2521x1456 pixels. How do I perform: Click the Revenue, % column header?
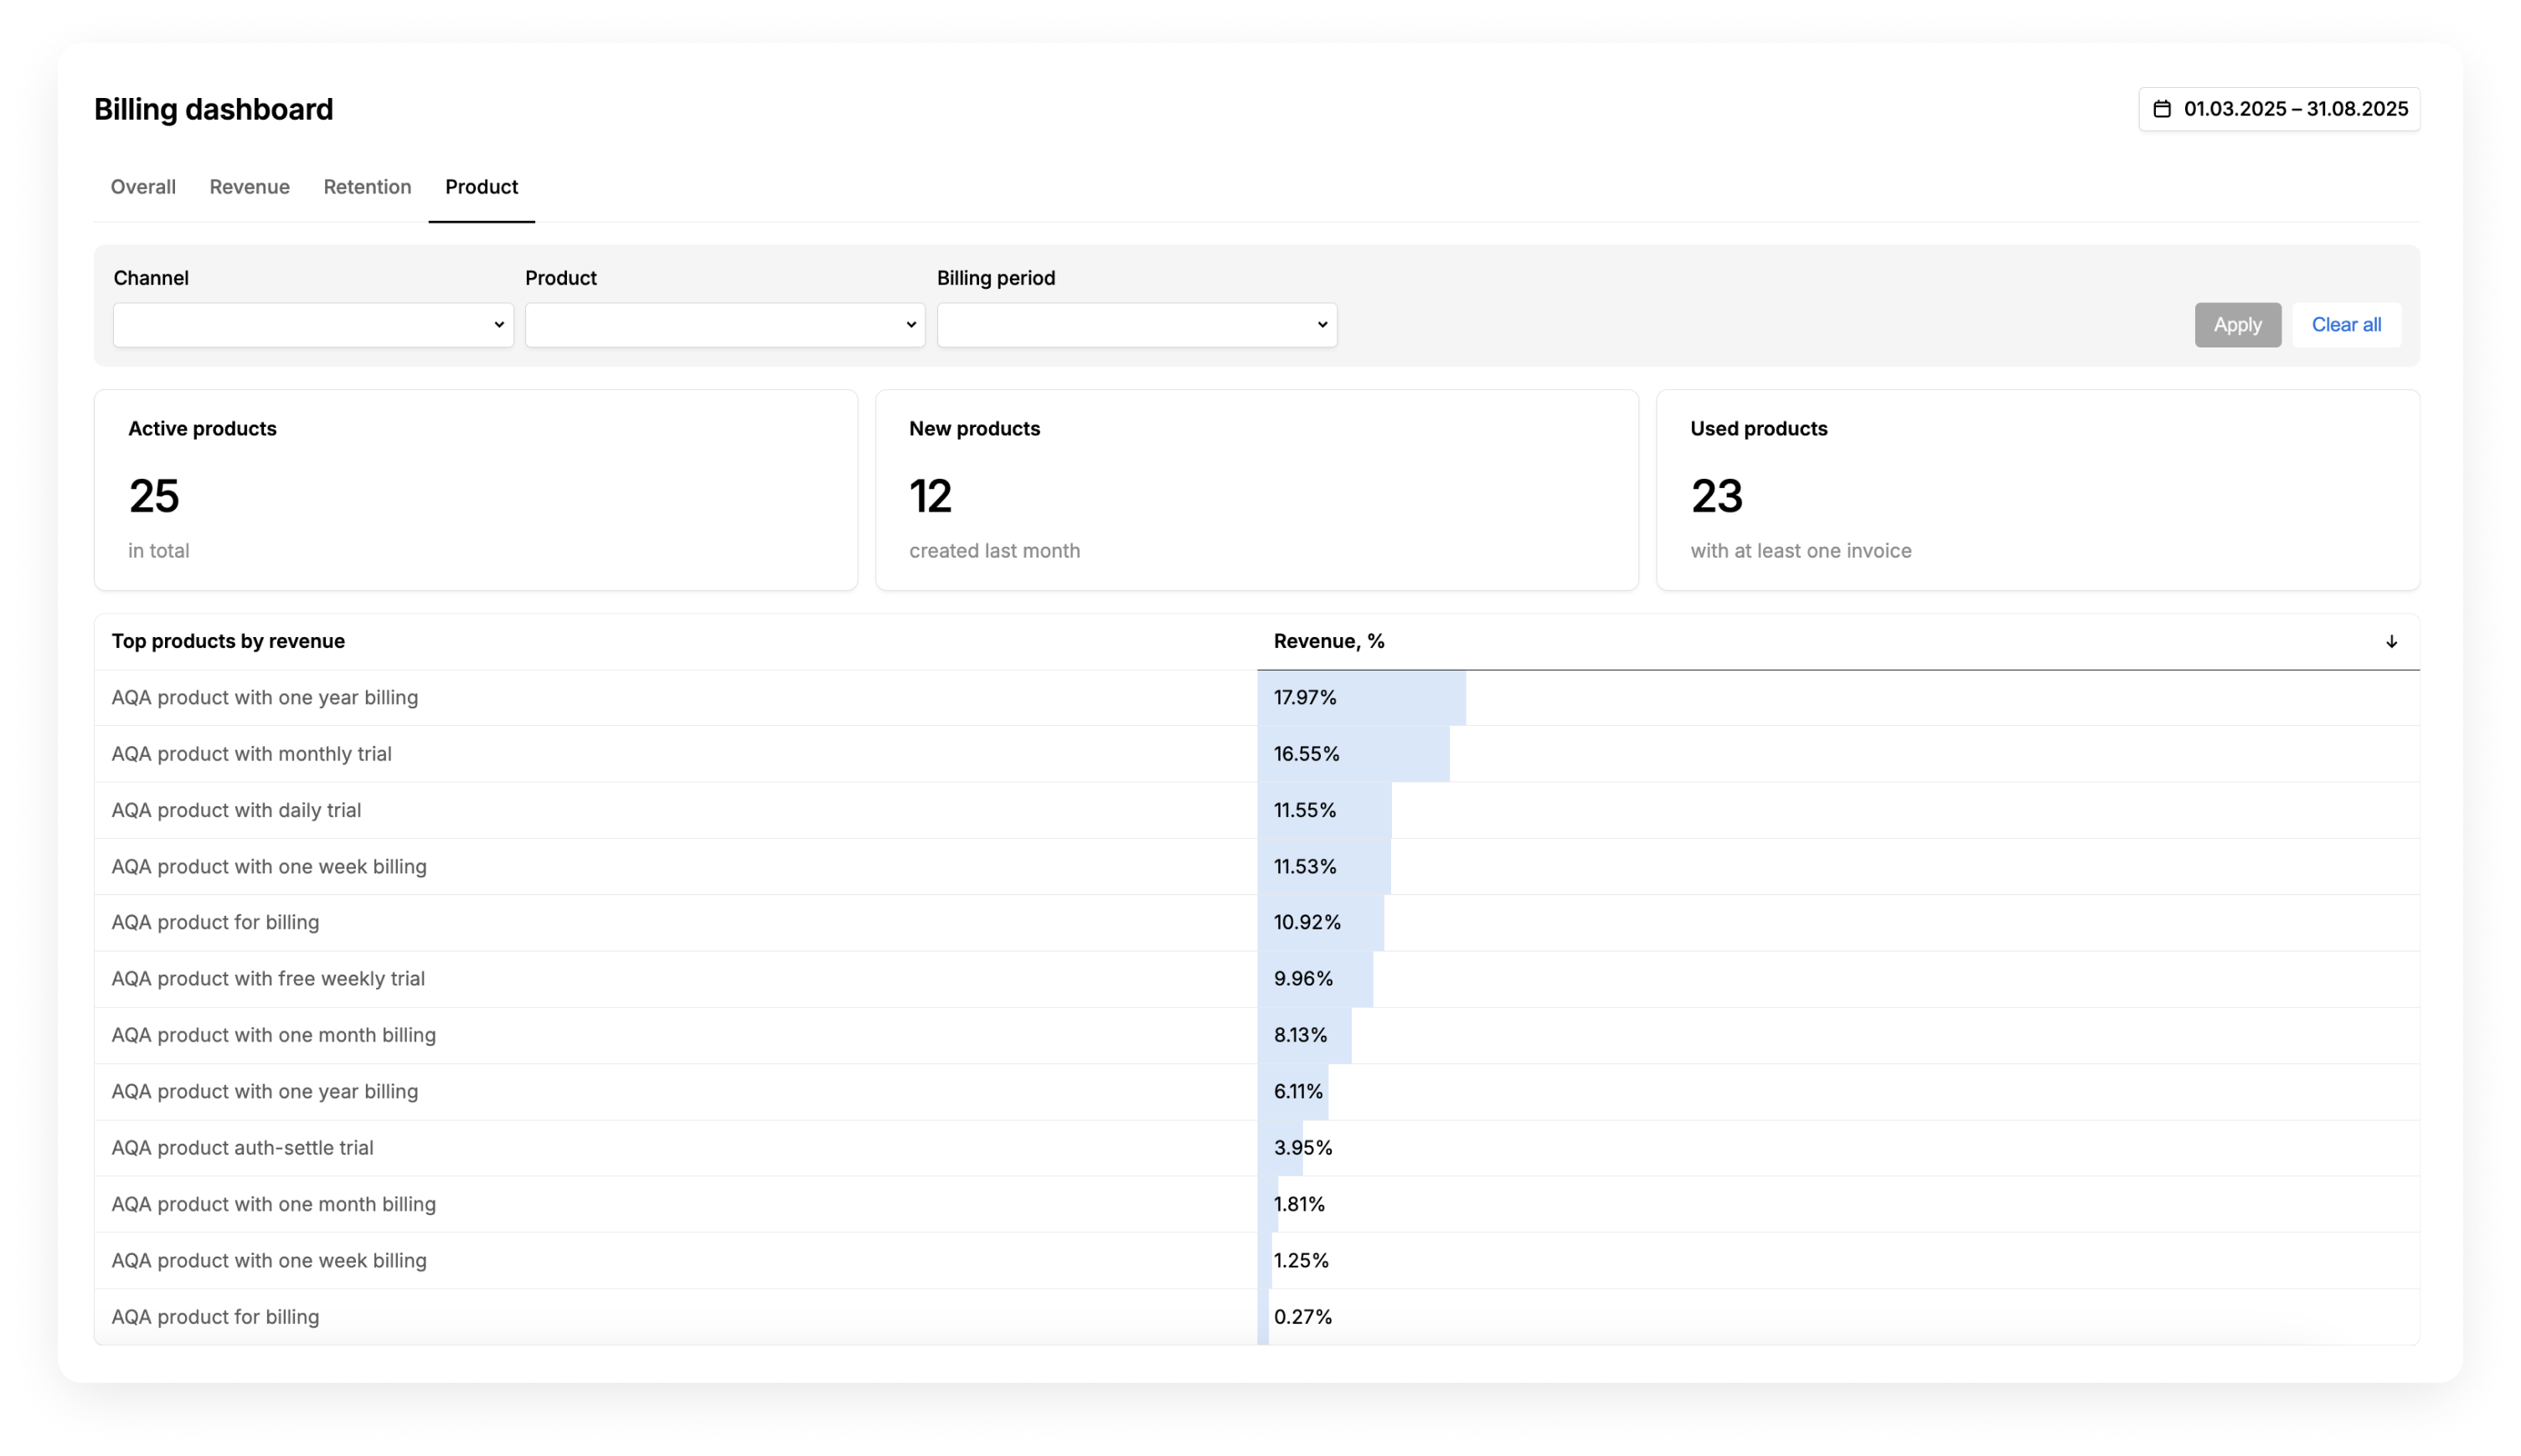click(x=1328, y=642)
